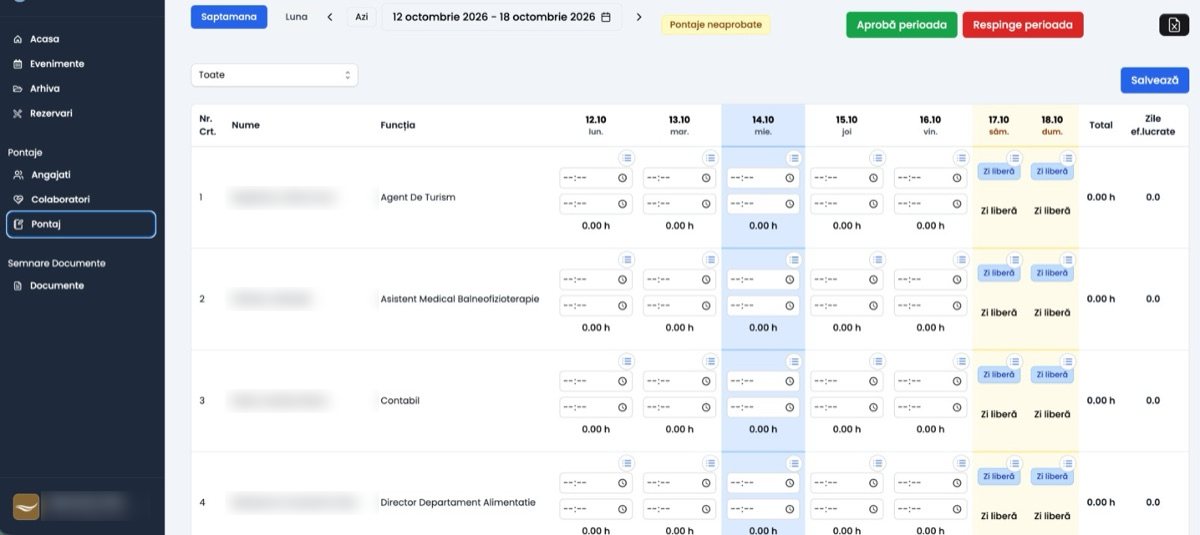Open list icon for Agent De Turism Tuesday

click(x=710, y=158)
